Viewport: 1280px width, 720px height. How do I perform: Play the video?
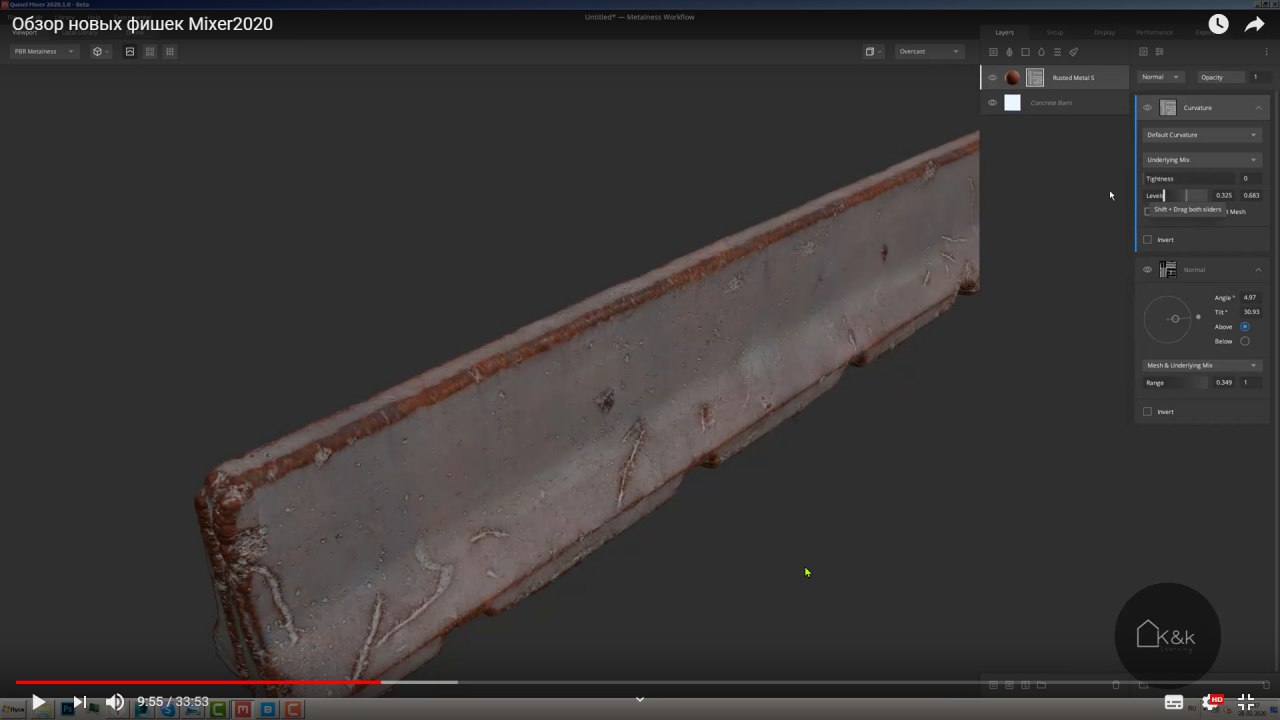pyautogui.click(x=37, y=702)
